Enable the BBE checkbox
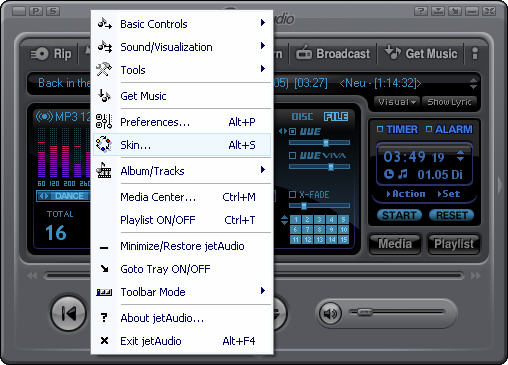Screen dimensions: 508x365 292,131
